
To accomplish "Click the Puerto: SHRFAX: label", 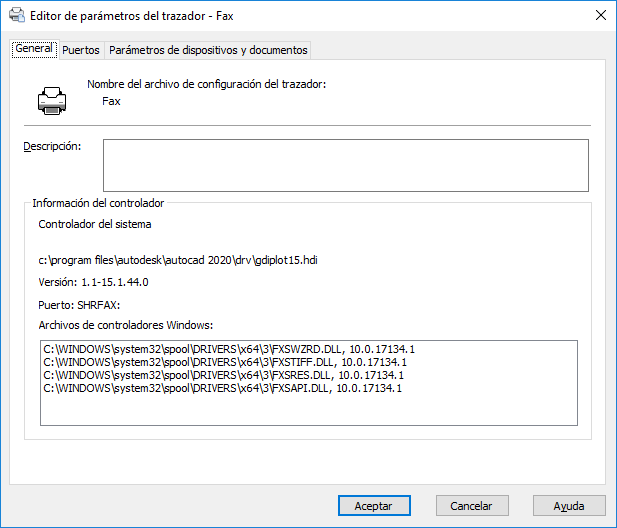I will 79,305.
